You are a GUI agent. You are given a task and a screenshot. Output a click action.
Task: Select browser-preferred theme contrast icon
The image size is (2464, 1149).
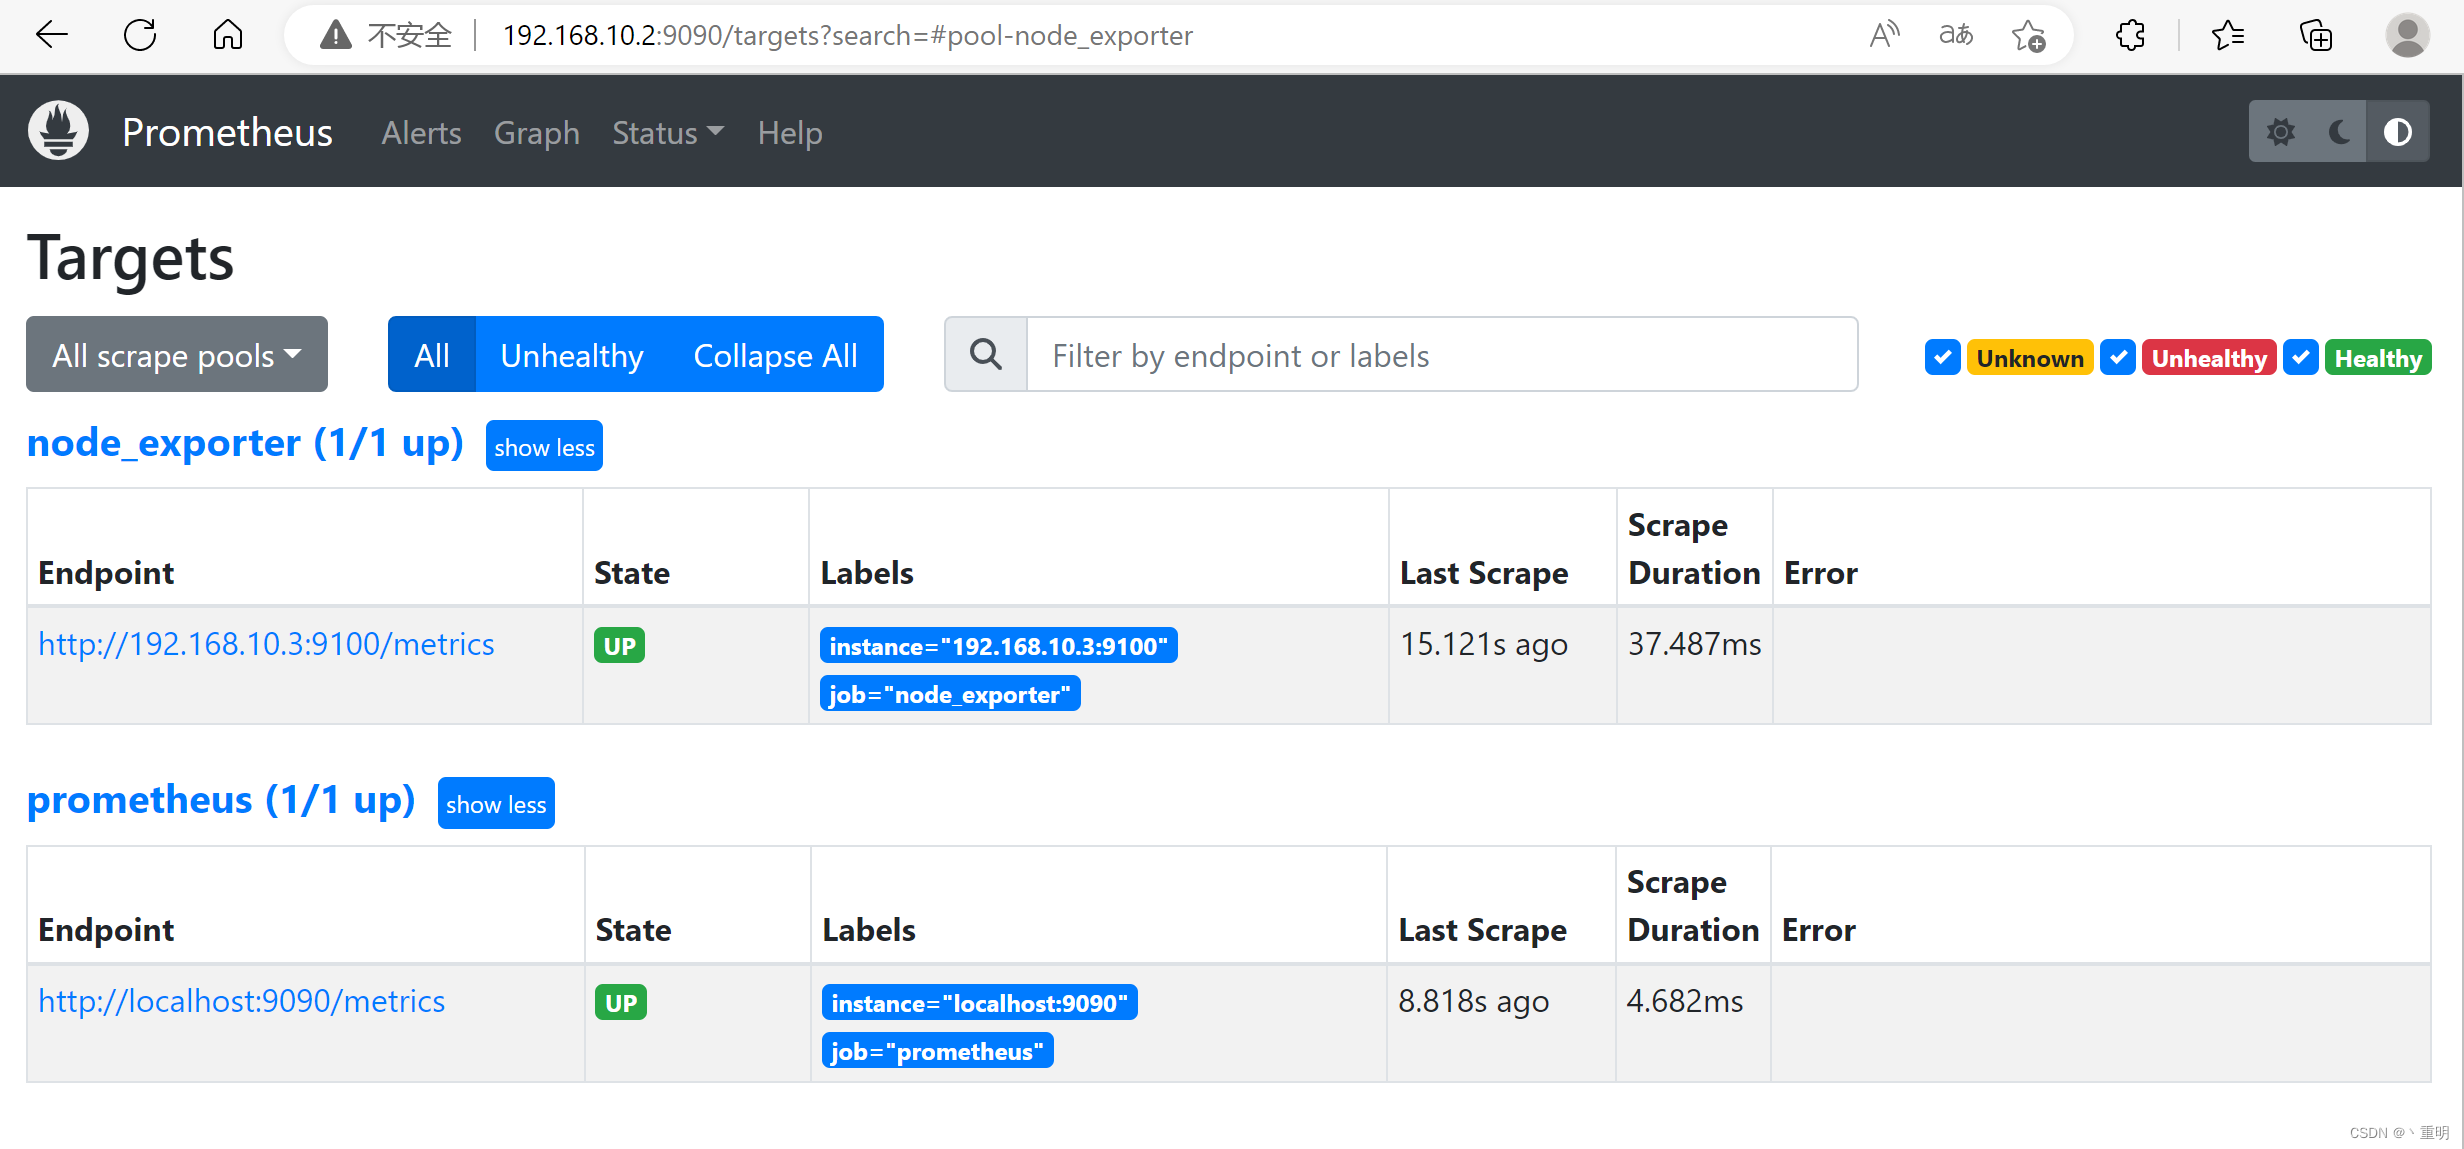click(2398, 131)
